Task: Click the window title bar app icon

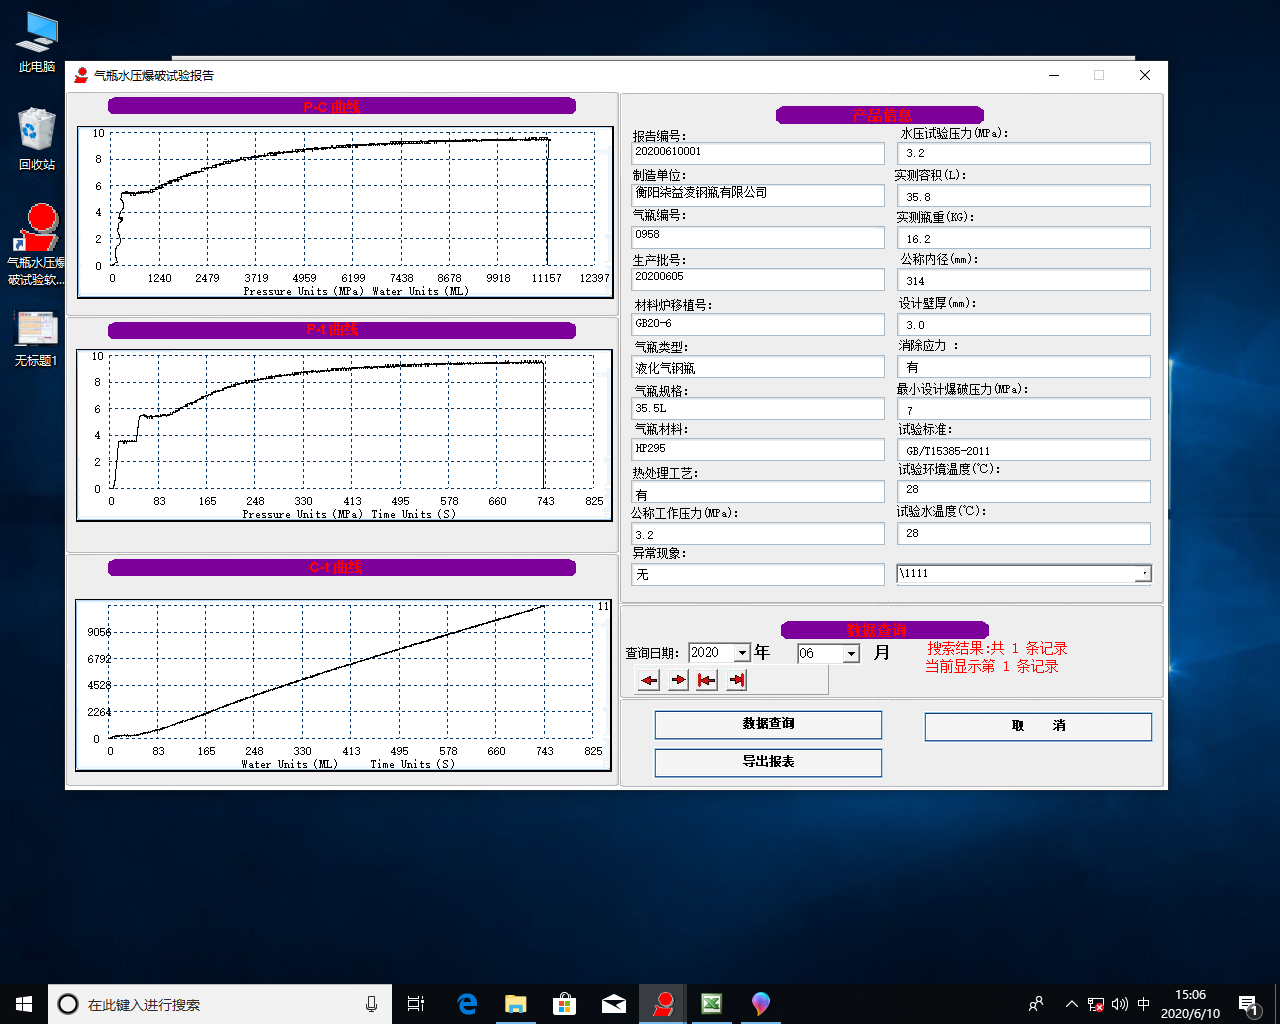Action: pyautogui.click(x=81, y=75)
